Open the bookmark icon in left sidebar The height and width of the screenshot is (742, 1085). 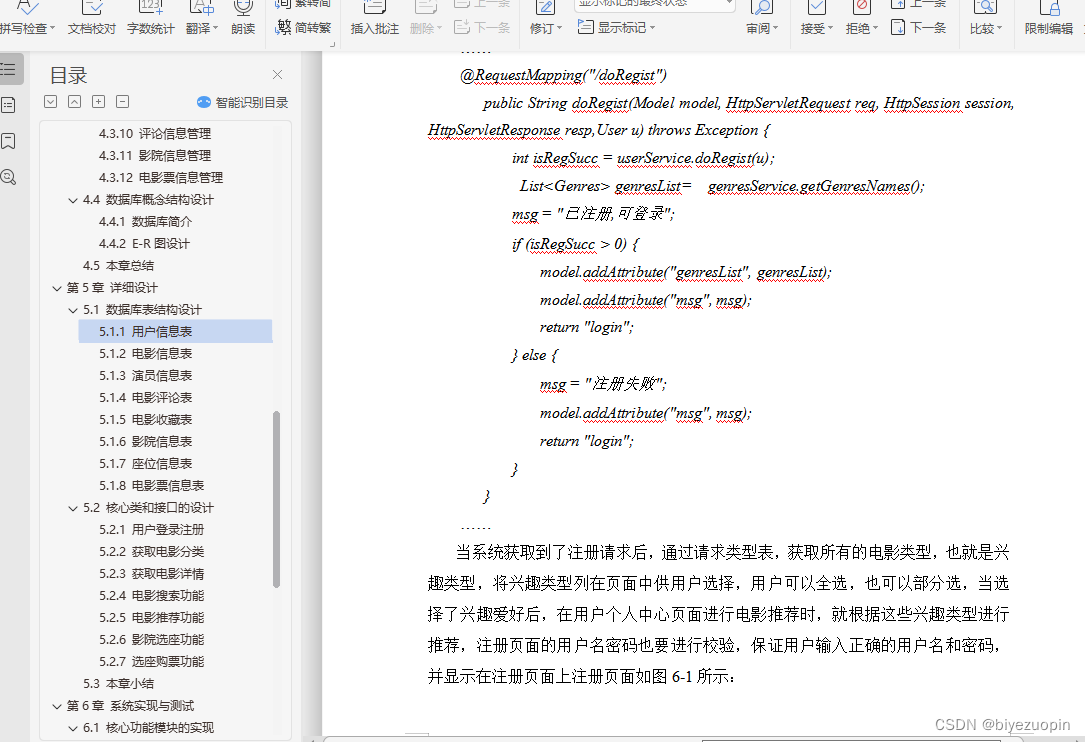[x=8, y=141]
